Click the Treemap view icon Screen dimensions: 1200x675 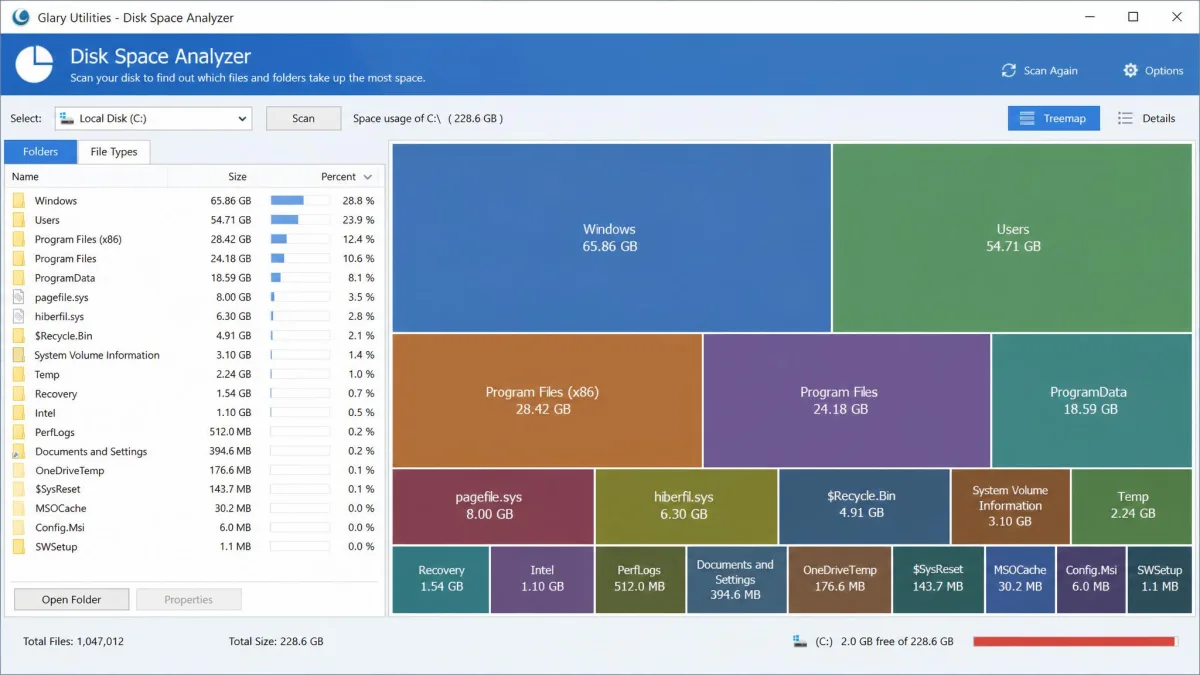(1027, 118)
